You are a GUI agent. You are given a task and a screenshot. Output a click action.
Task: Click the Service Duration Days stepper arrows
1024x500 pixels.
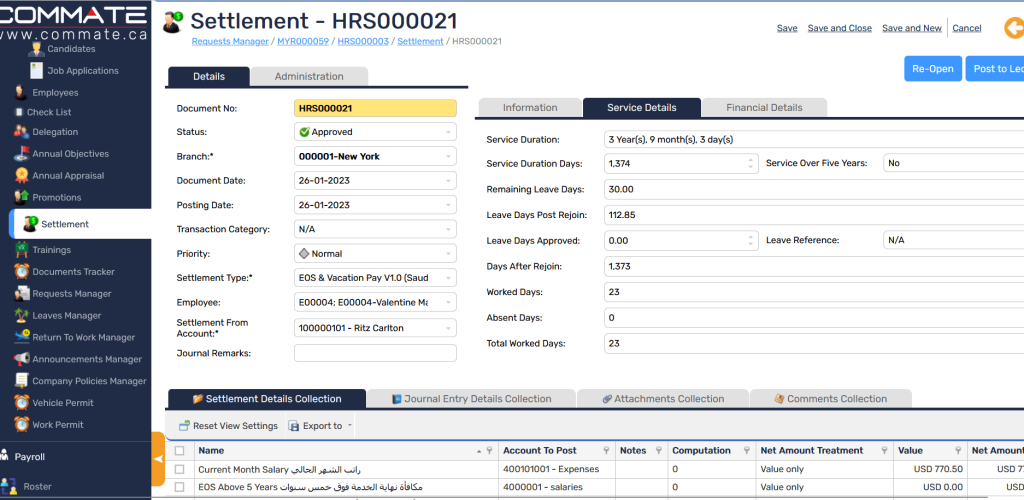(751, 163)
